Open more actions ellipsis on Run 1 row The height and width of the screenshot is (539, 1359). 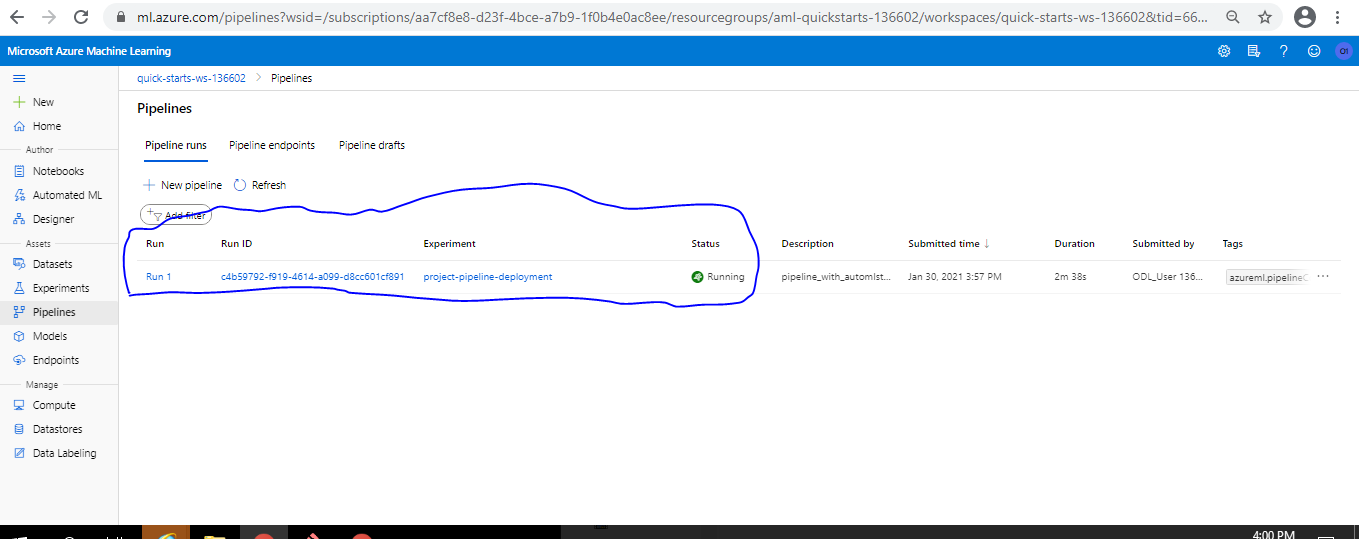pos(1323,277)
